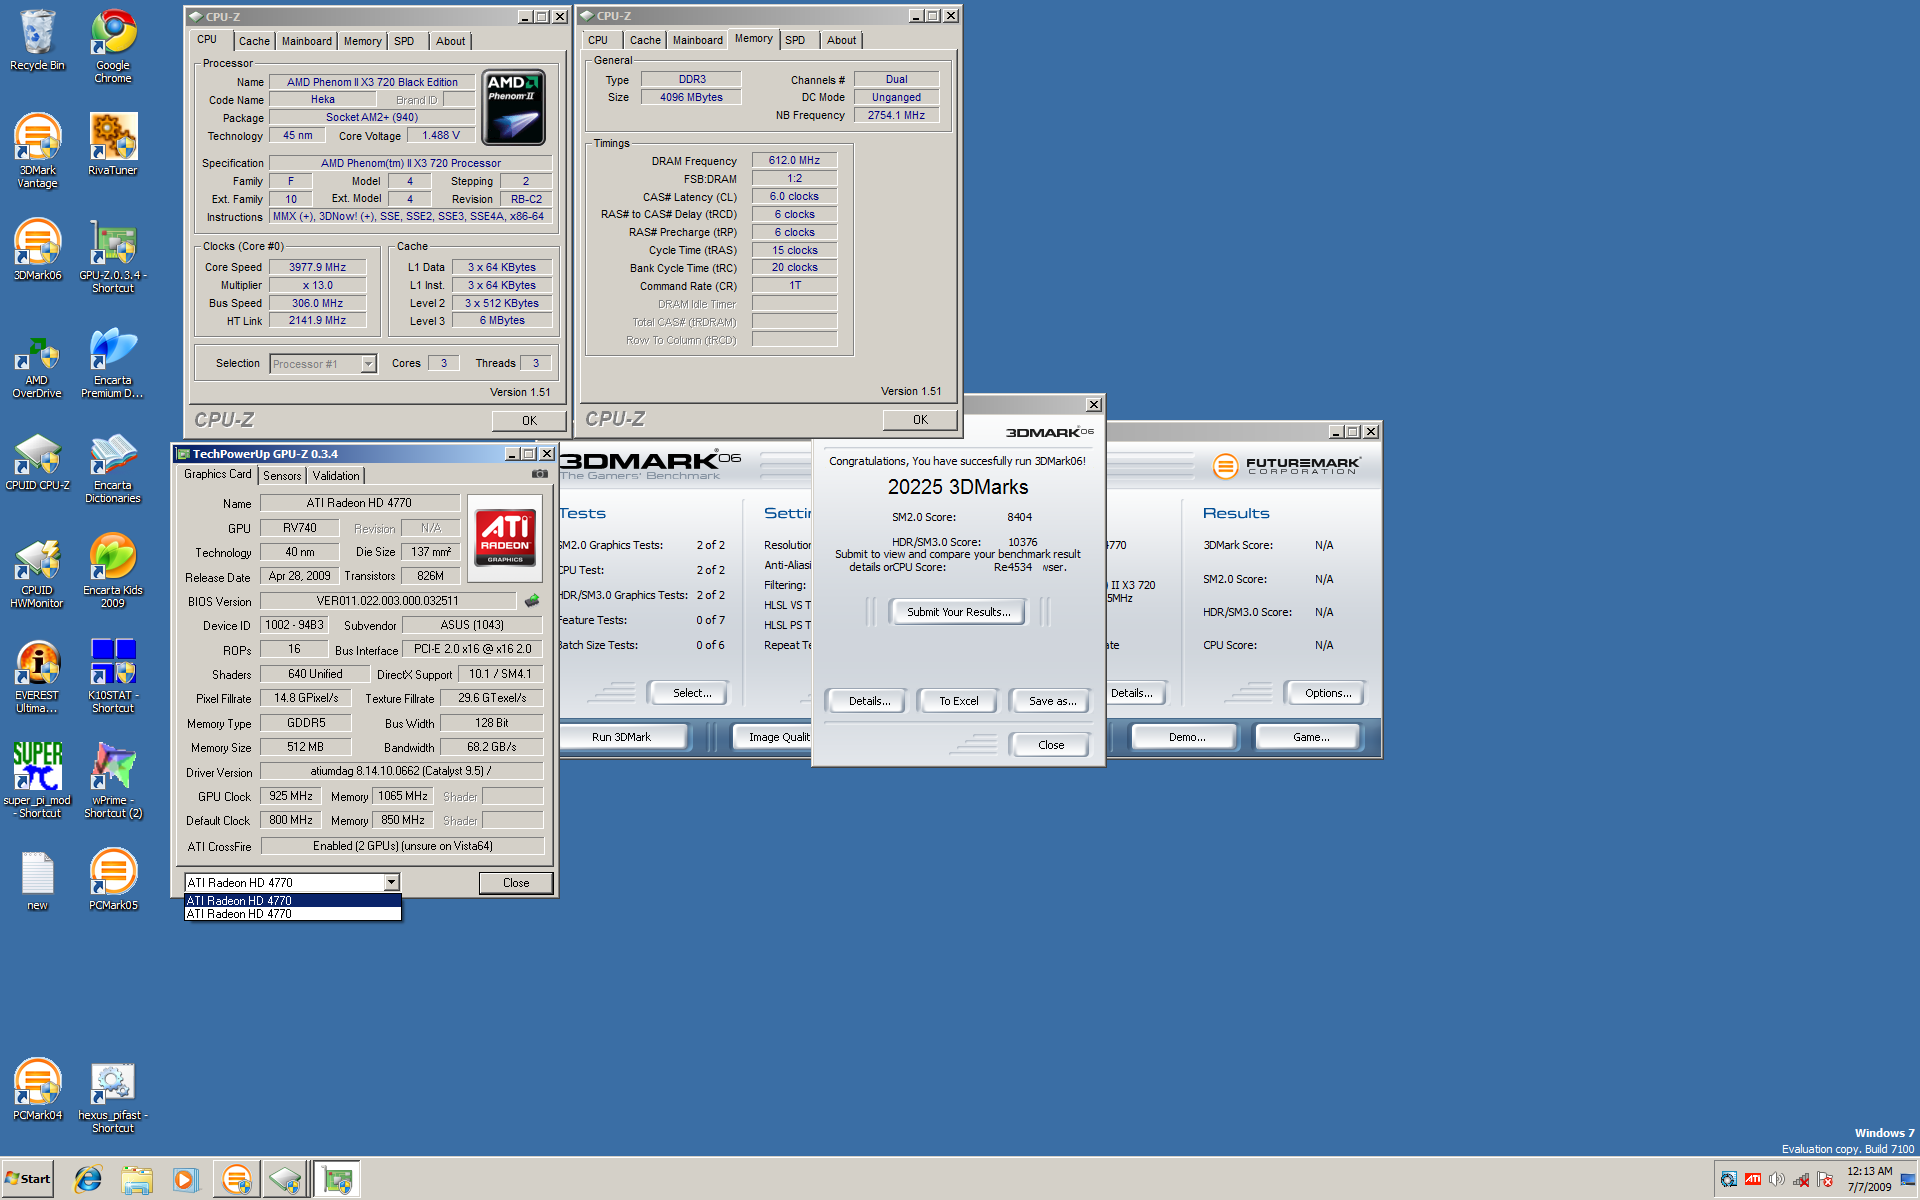Screen dimensions: 1920x1200
Task: Open 3DMark06 desktop shortcut
Action: tap(37, 249)
